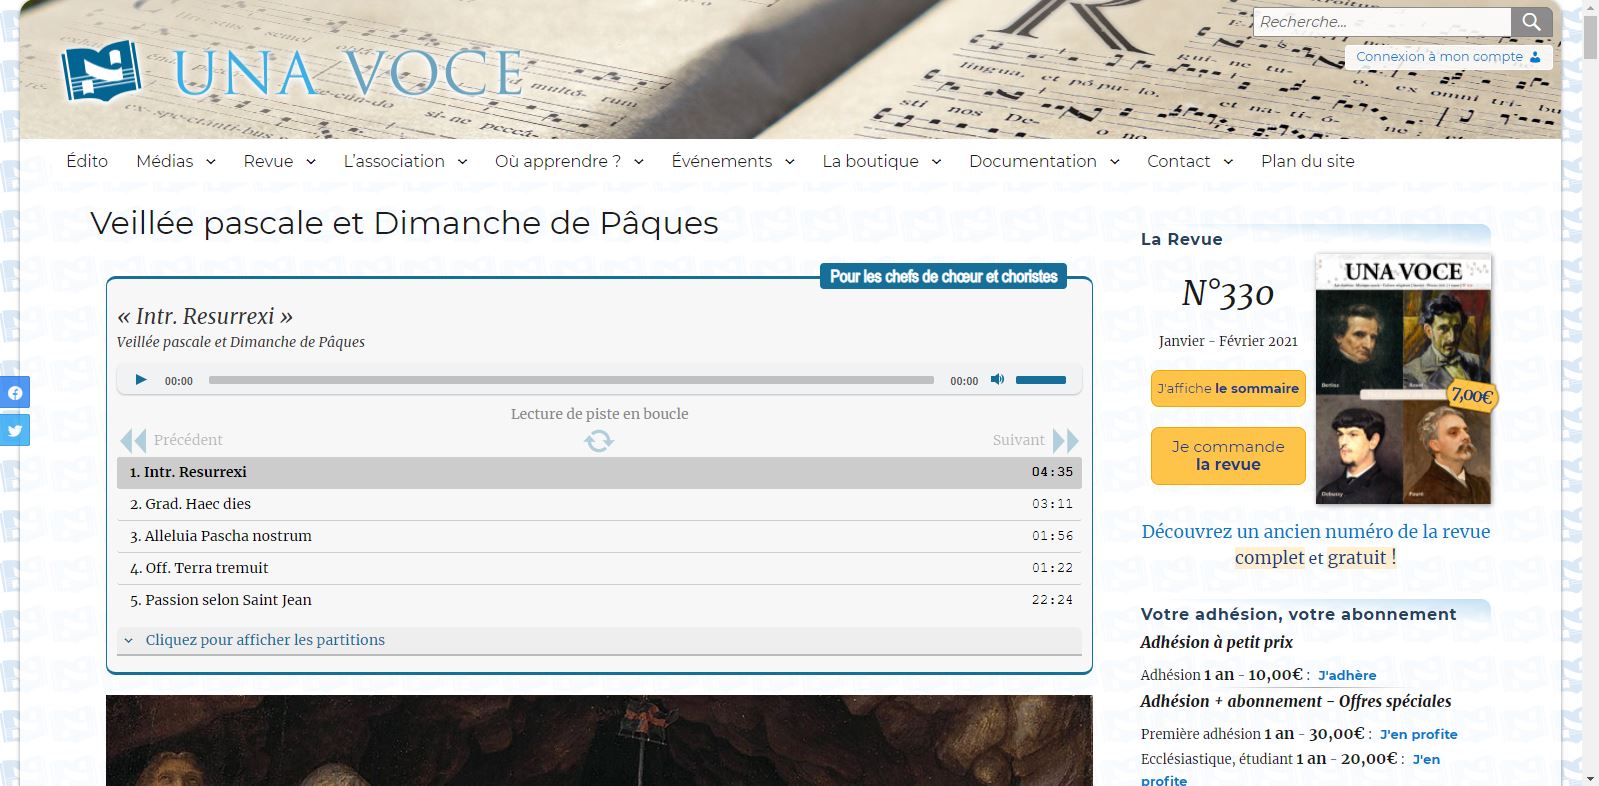Viewport: 1599px width, 786px height.
Task: Open the Édito menu item
Action: pyautogui.click(x=87, y=161)
